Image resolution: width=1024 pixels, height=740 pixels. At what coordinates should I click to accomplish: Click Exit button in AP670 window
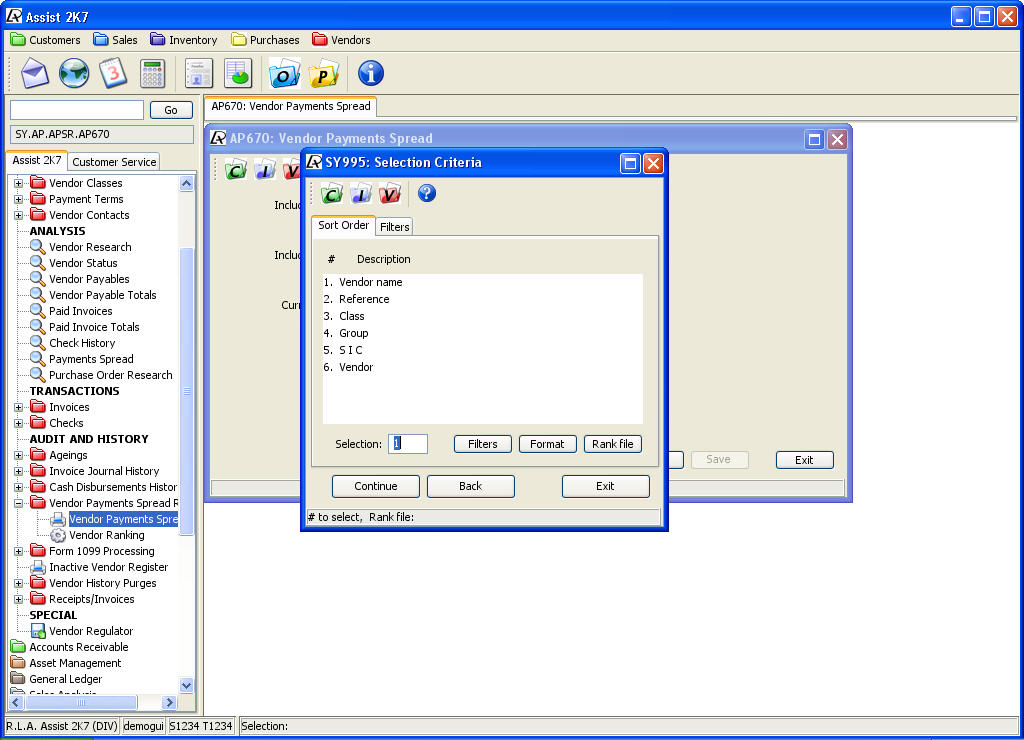click(x=805, y=460)
